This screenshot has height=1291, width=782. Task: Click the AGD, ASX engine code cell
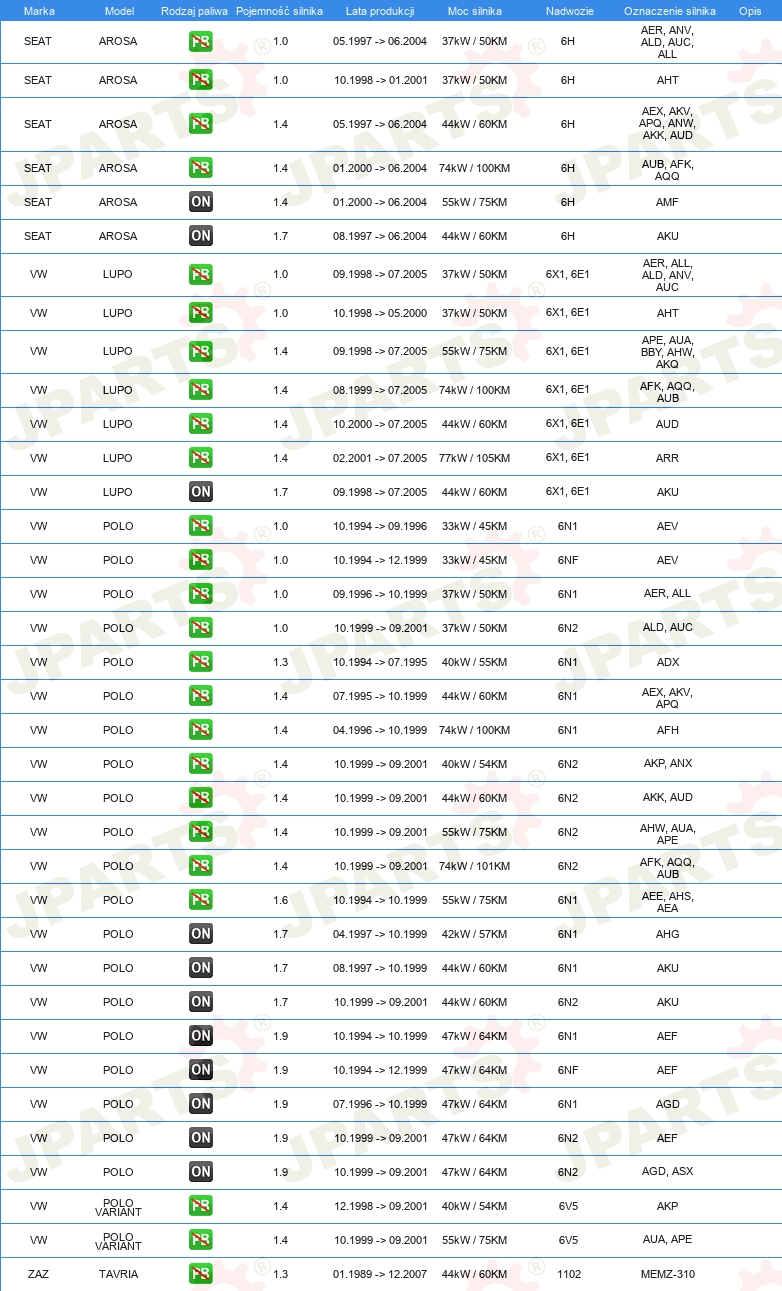pyautogui.click(x=668, y=1172)
